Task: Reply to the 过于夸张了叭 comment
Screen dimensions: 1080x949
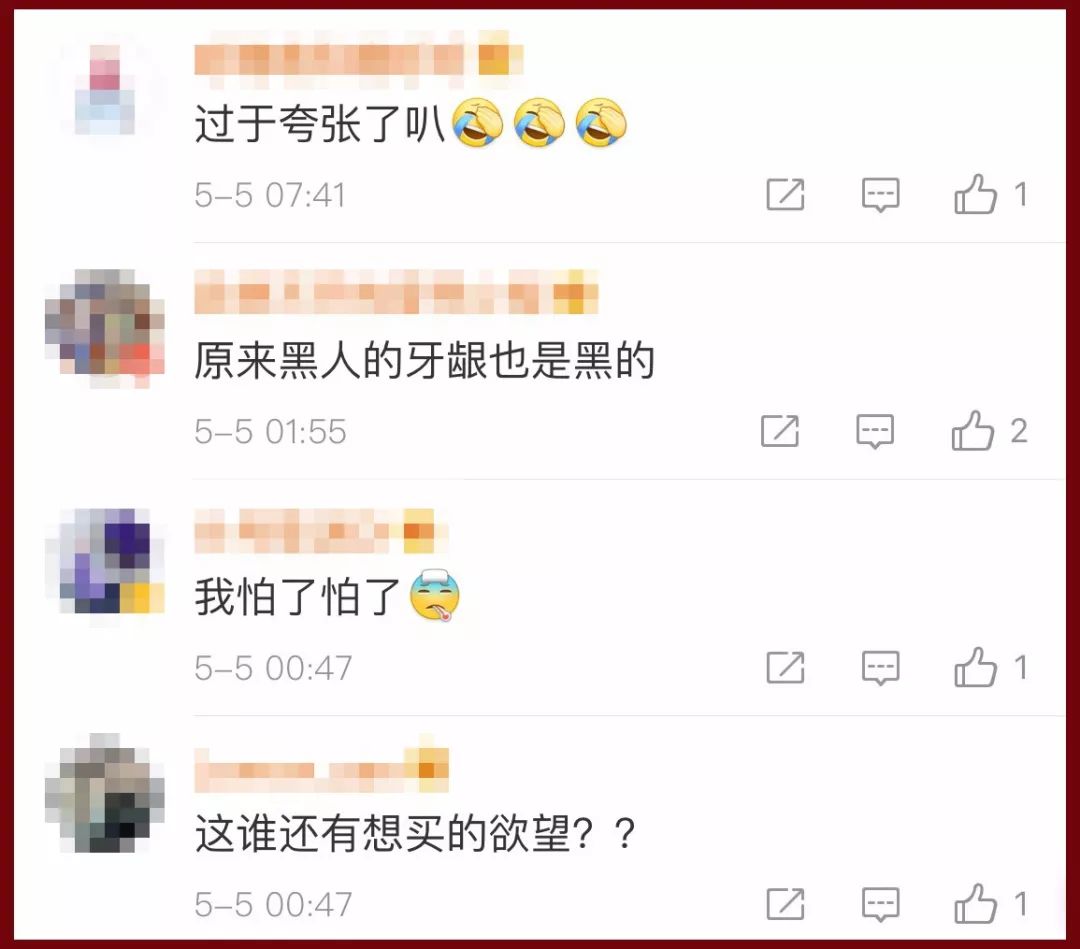Action: [x=881, y=194]
